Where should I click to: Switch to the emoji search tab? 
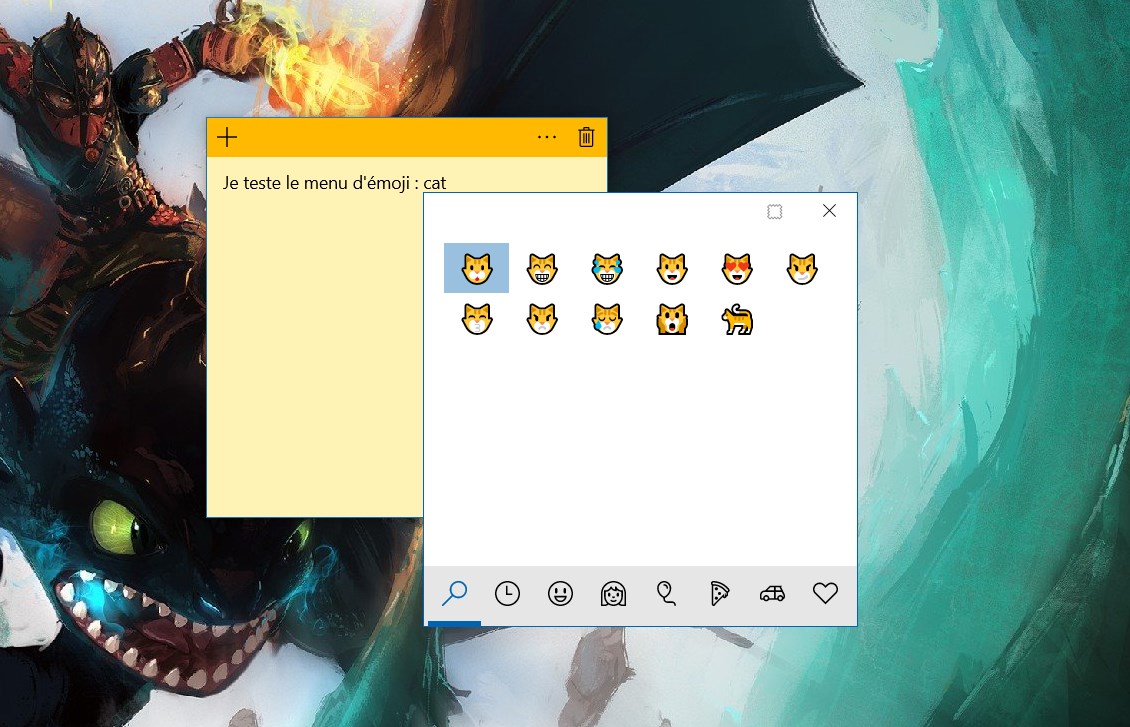coord(454,594)
